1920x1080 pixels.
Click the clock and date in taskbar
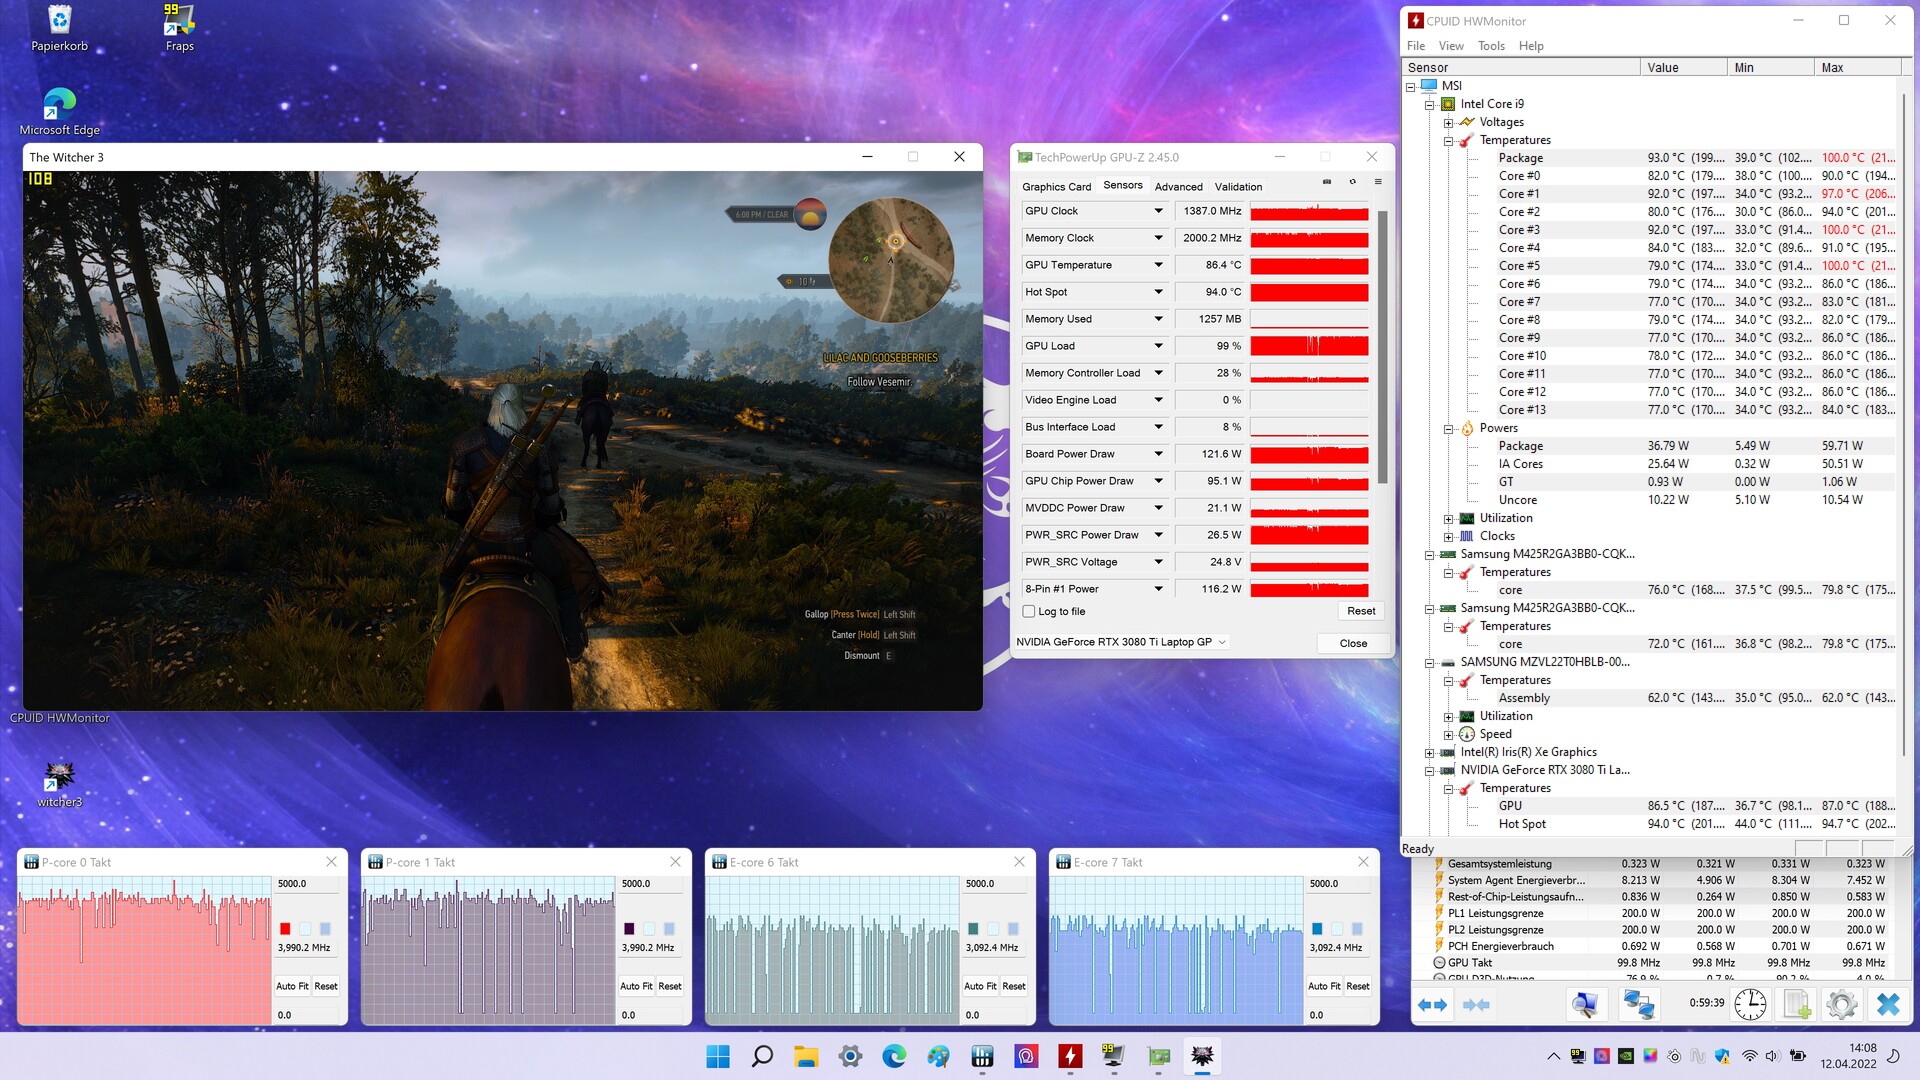(1849, 1056)
